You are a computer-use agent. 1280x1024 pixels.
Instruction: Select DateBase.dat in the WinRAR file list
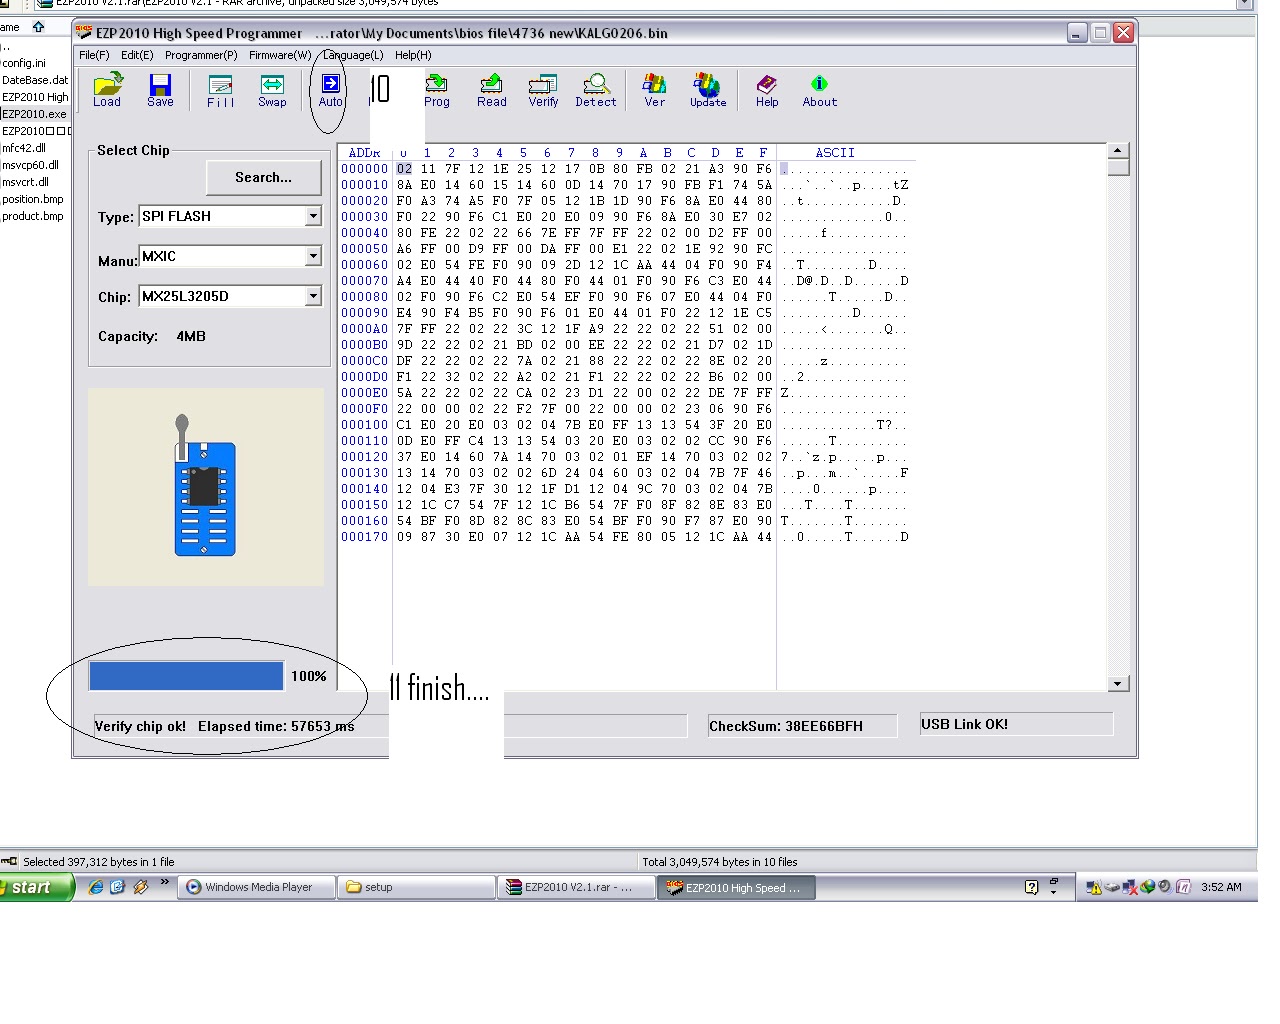pyautogui.click(x=35, y=80)
